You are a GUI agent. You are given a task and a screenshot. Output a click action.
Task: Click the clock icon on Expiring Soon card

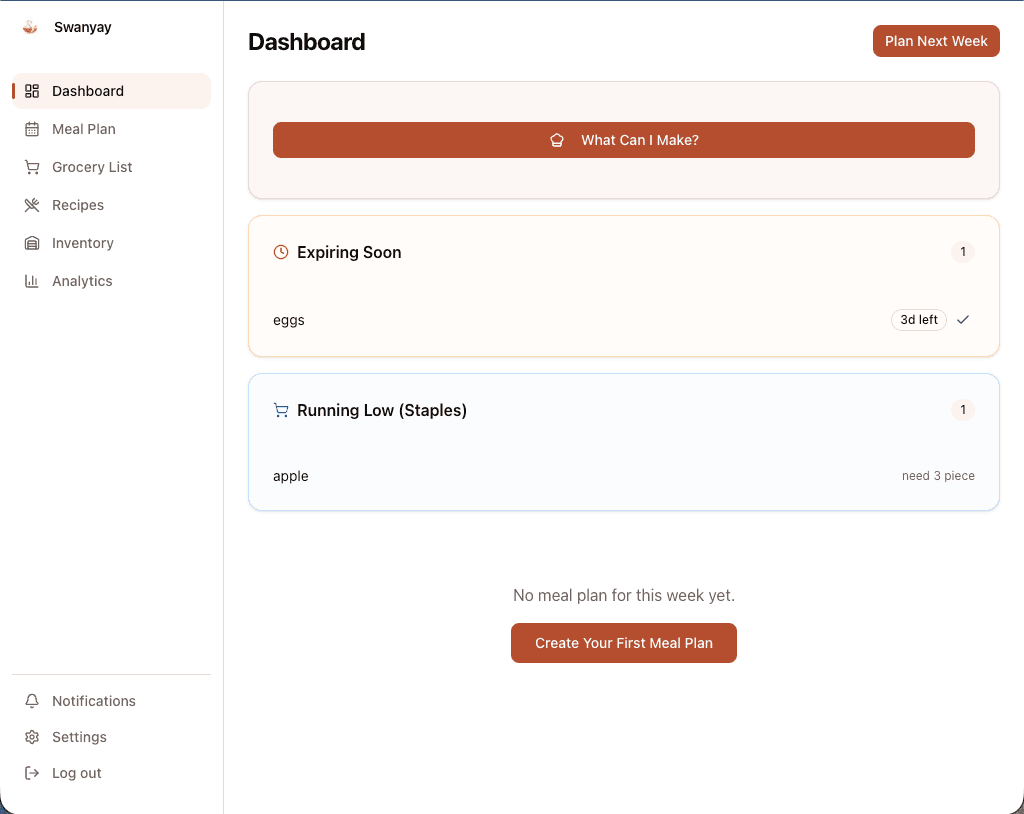[281, 252]
